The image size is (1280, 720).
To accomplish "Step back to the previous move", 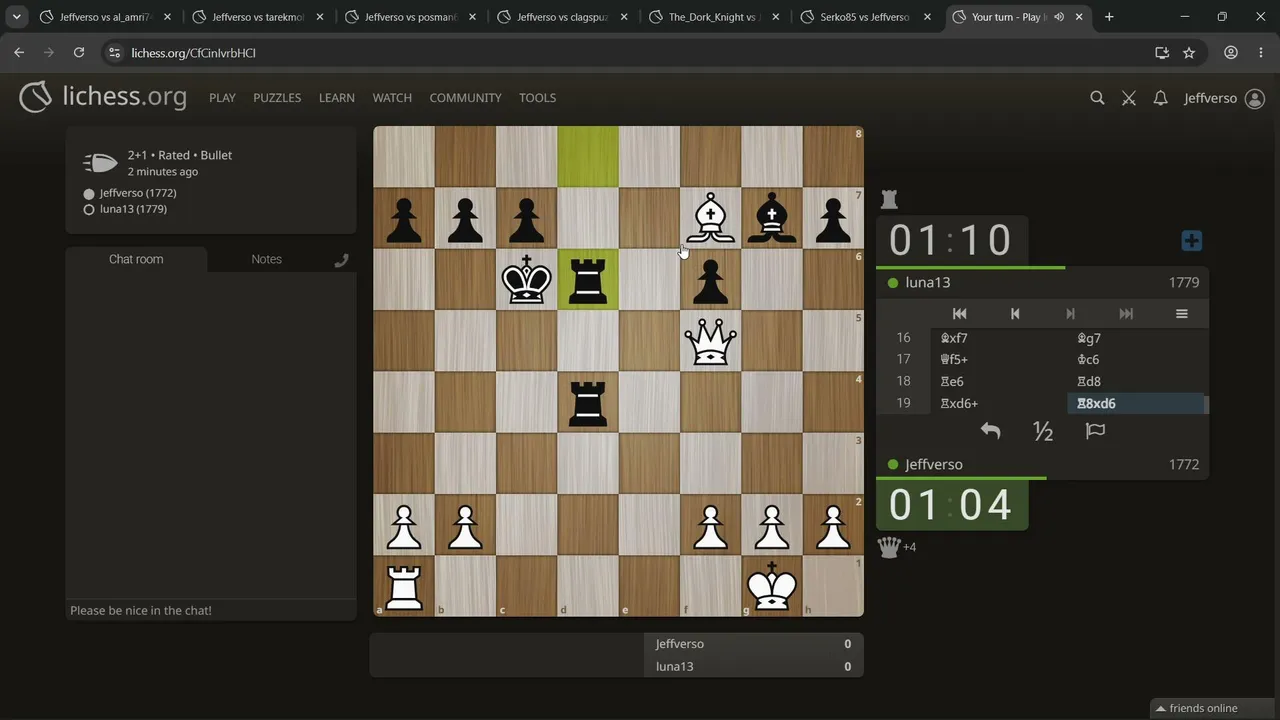I will (x=1015, y=314).
